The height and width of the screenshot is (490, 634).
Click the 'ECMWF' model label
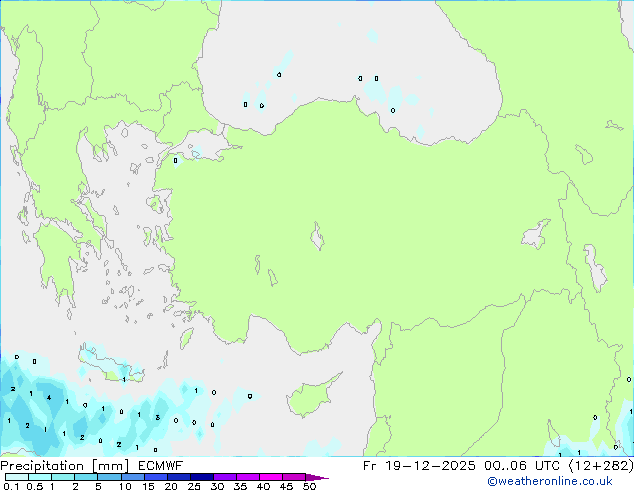161,466
